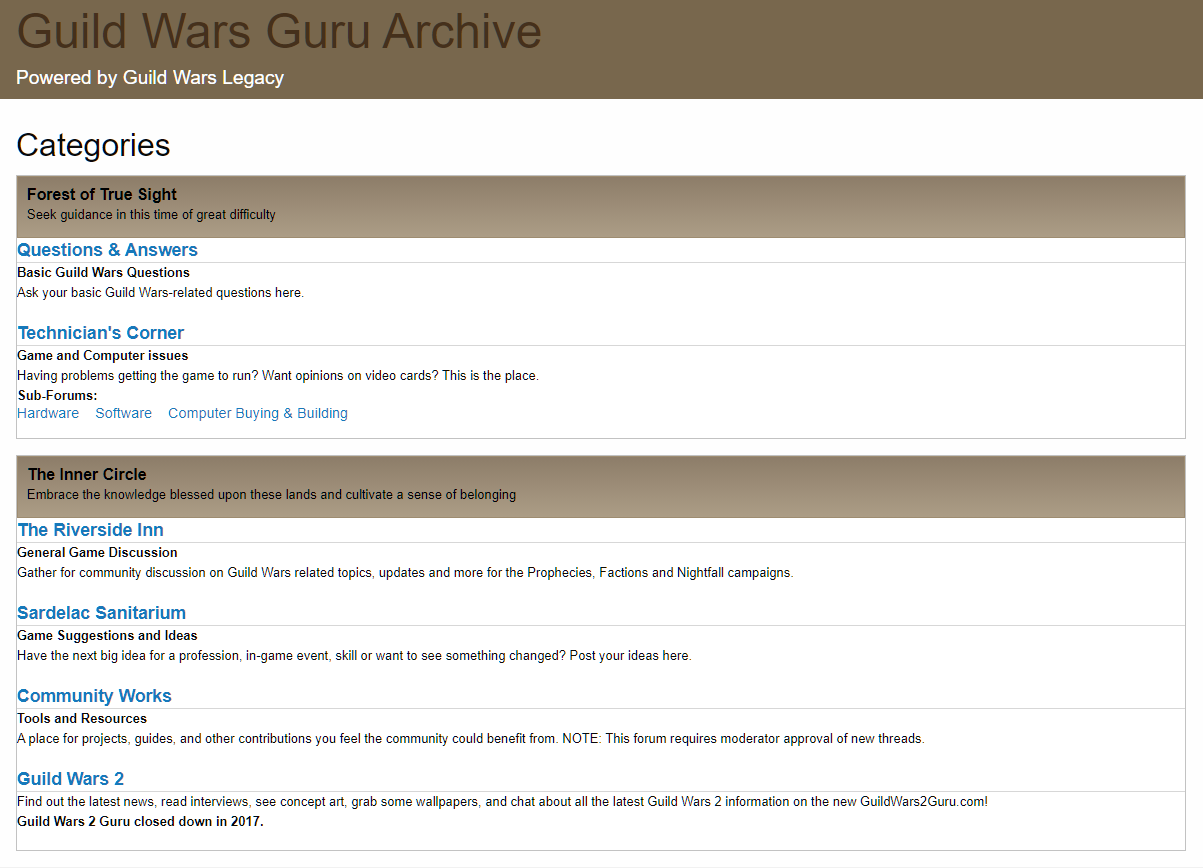Viewport: 1203px width, 868px height.
Task: Go to the Software sub-forum
Action: [x=123, y=413]
